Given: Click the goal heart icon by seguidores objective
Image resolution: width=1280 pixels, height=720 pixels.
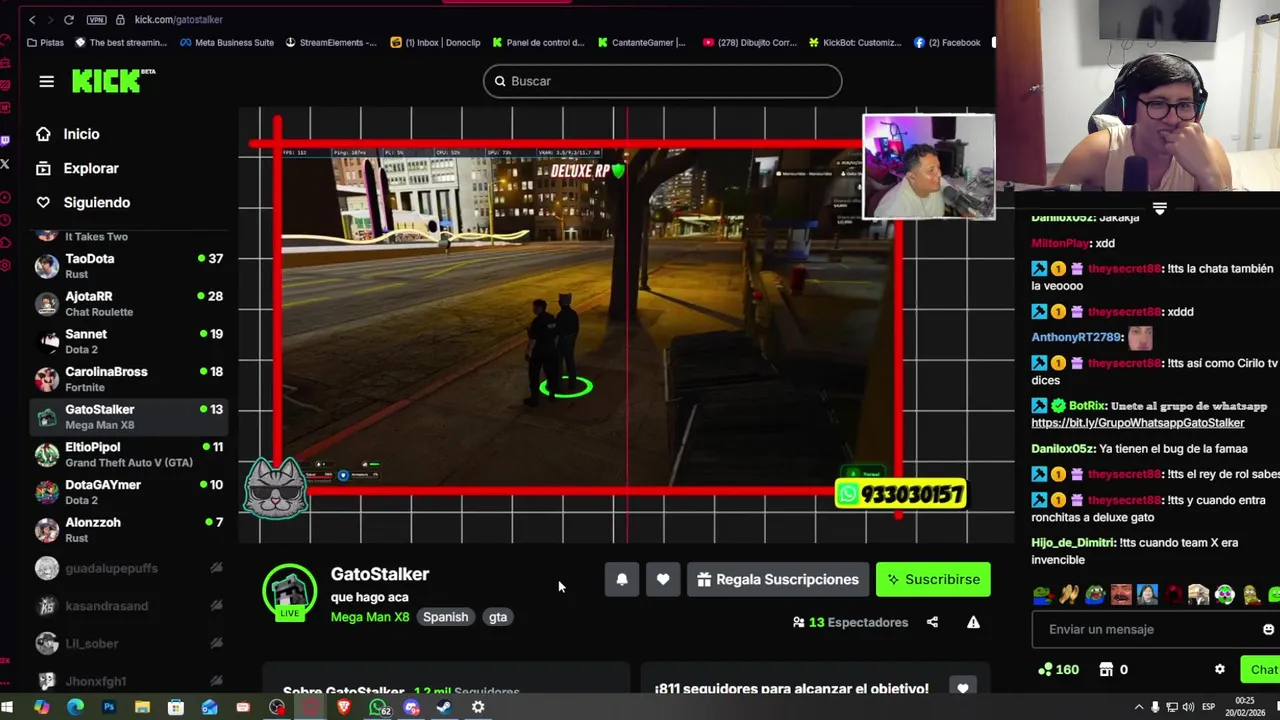Looking at the screenshot, I should tap(963, 688).
